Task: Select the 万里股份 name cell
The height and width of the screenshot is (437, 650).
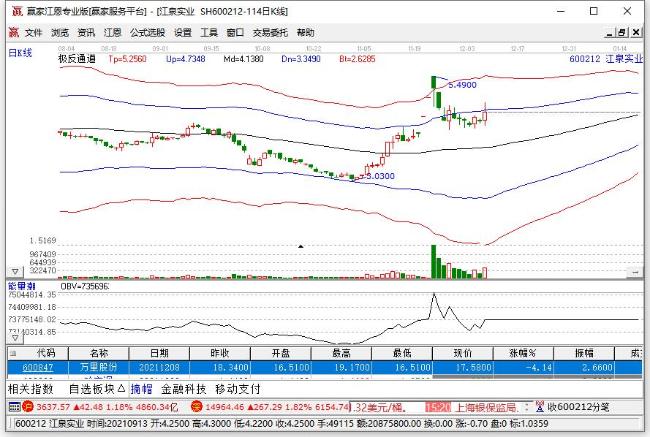Action: 99,367
